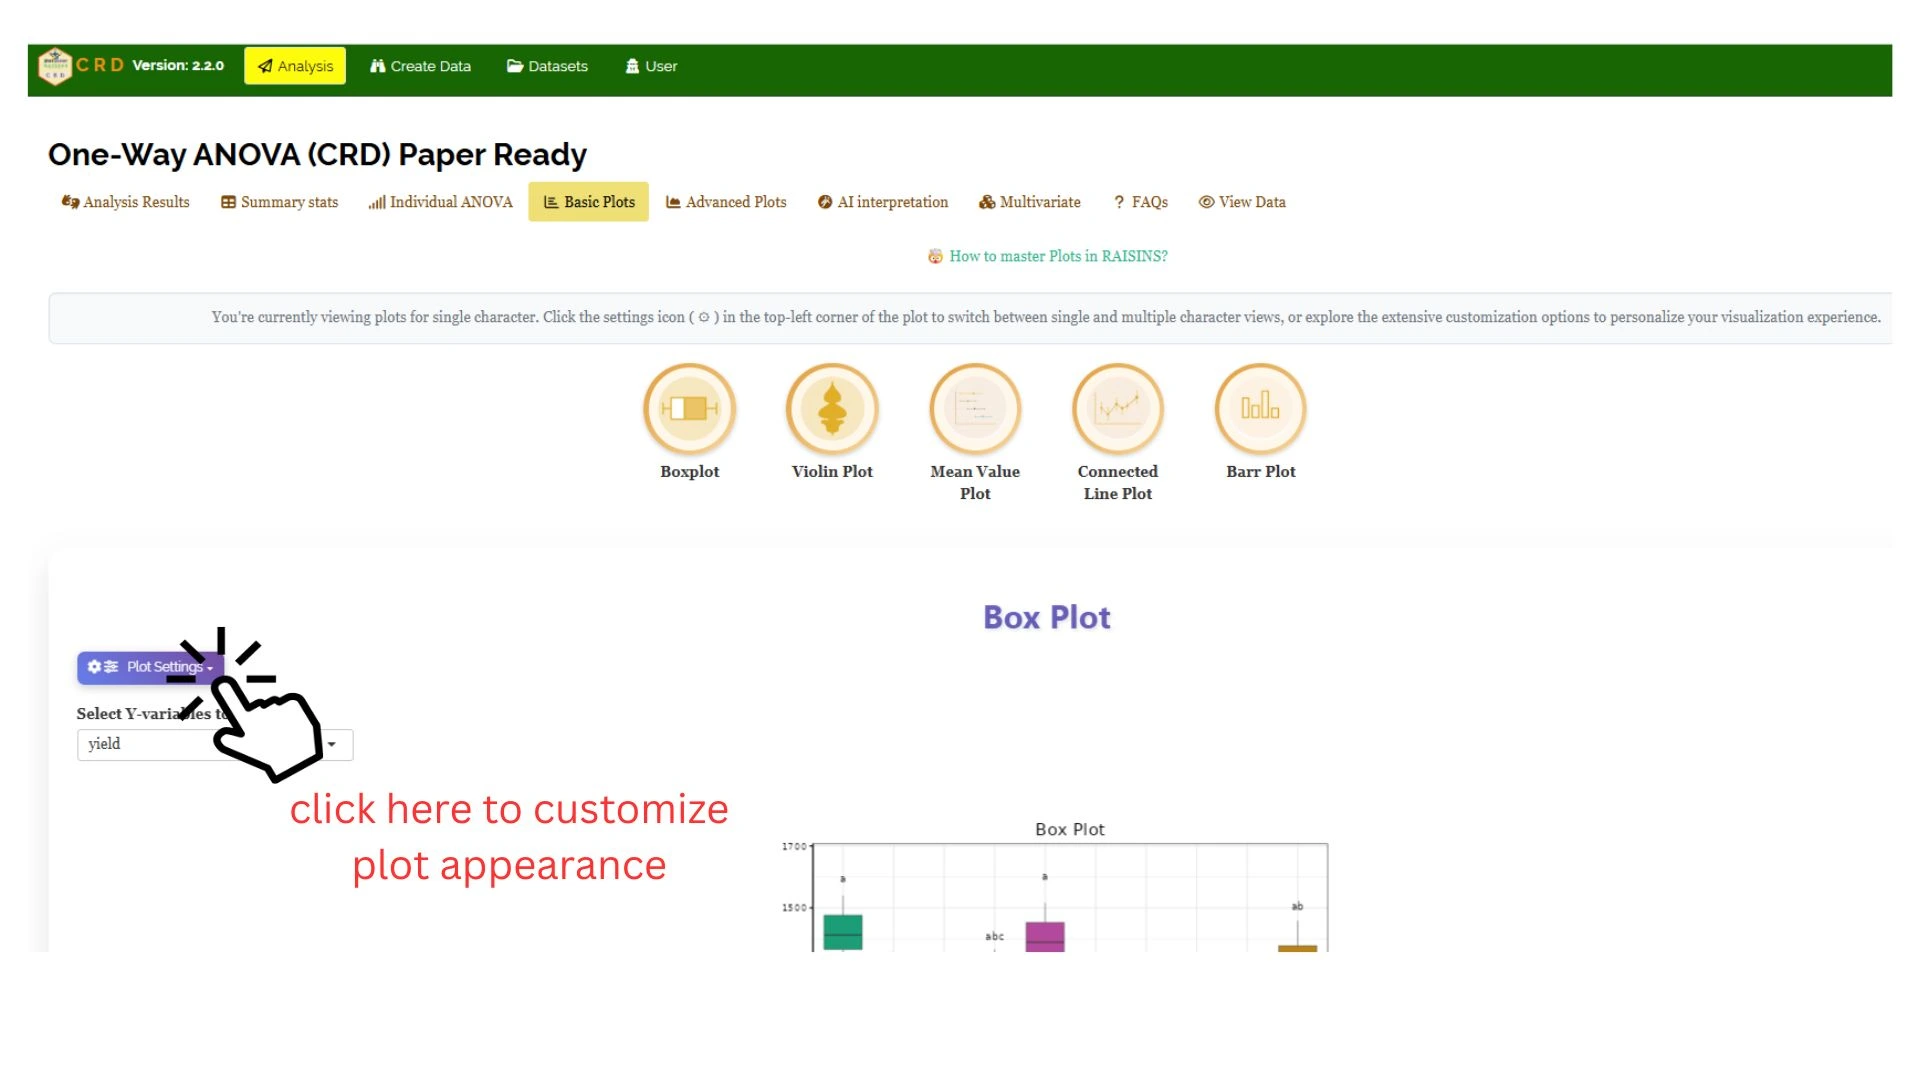Open the View Data tab
This screenshot has height=1080, width=1920.
point(1242,202)
